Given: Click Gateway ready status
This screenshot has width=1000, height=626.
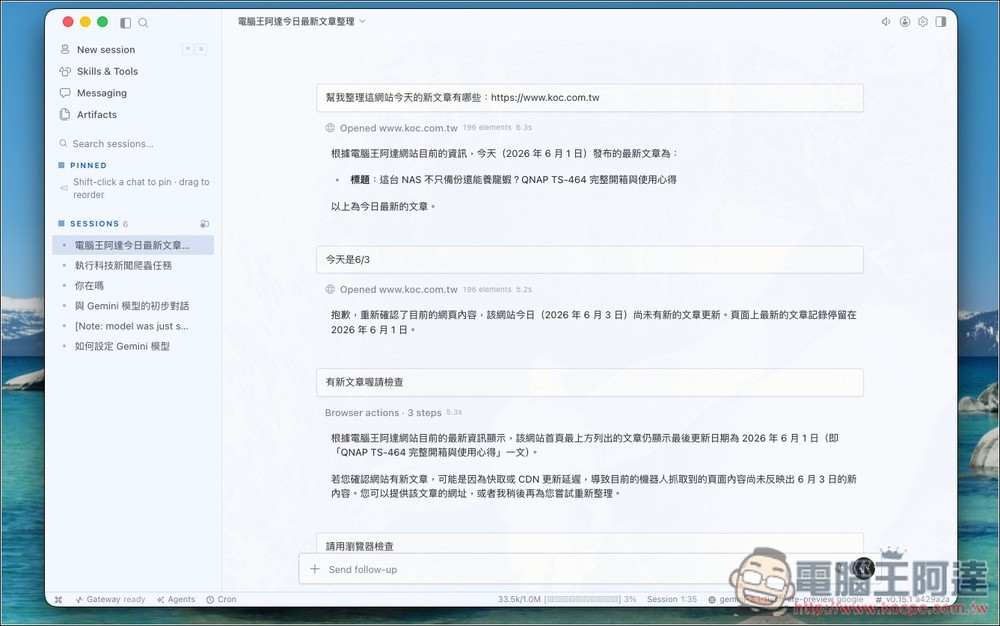Looking at the screenshot, I should (x=110, y=600).
